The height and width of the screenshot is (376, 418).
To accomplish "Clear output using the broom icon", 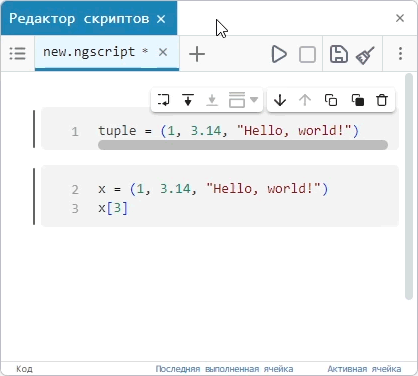I will pyautogui.click(x=365, y=54).
